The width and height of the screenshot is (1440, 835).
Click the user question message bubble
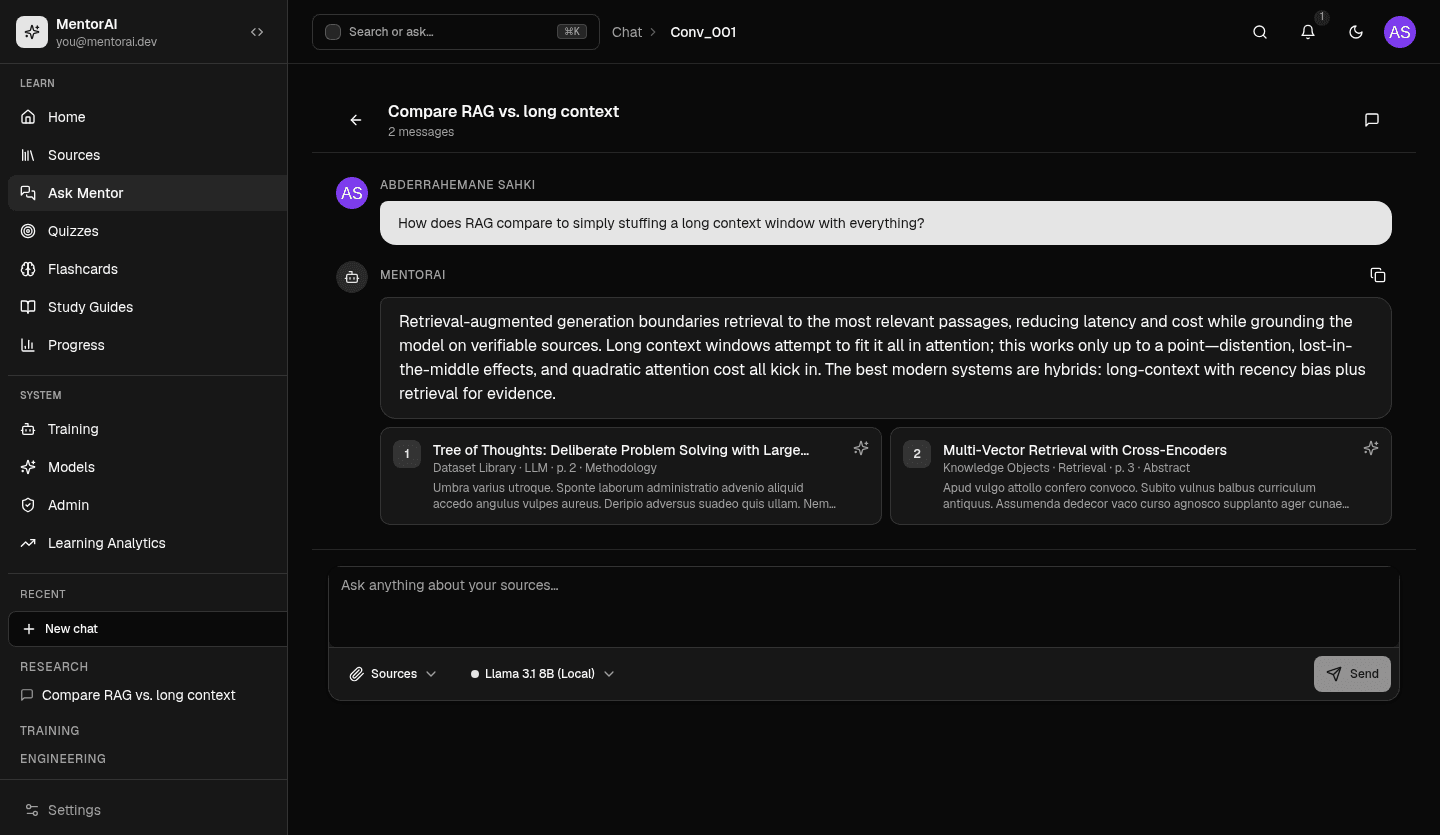[886, 223]
